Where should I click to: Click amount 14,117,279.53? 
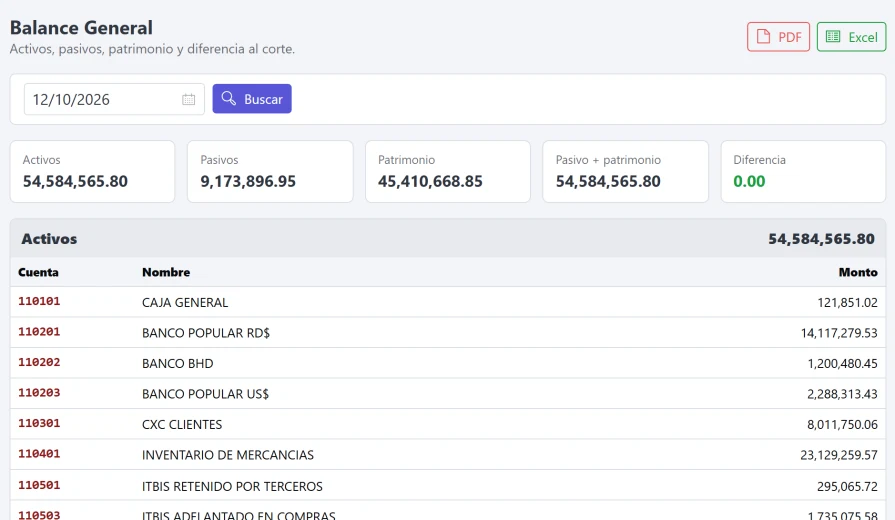pyautogui.click(x=839, y=333)
